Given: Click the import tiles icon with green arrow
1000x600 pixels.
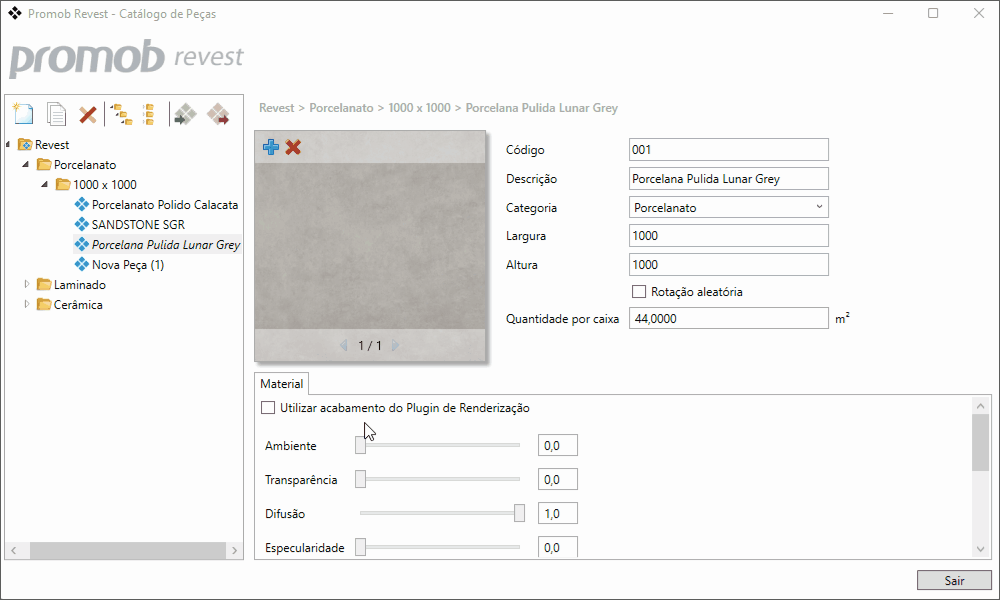Looking at the screenshot, I should click(x=185, y=114).
